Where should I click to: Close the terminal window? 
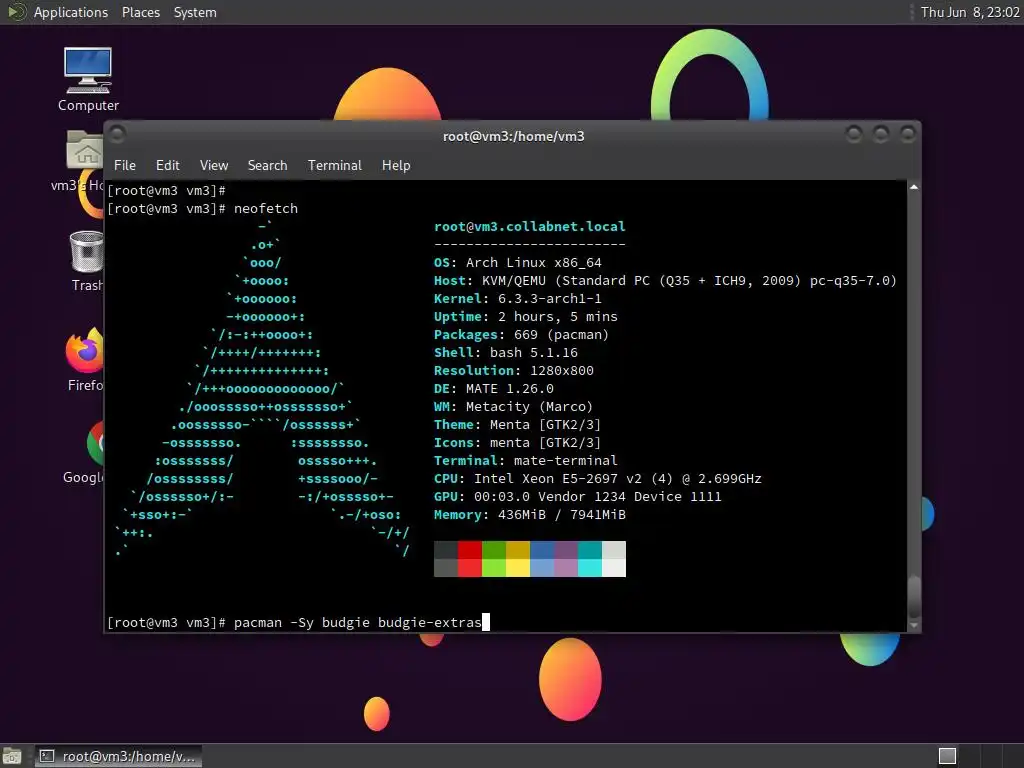(907, 135)
